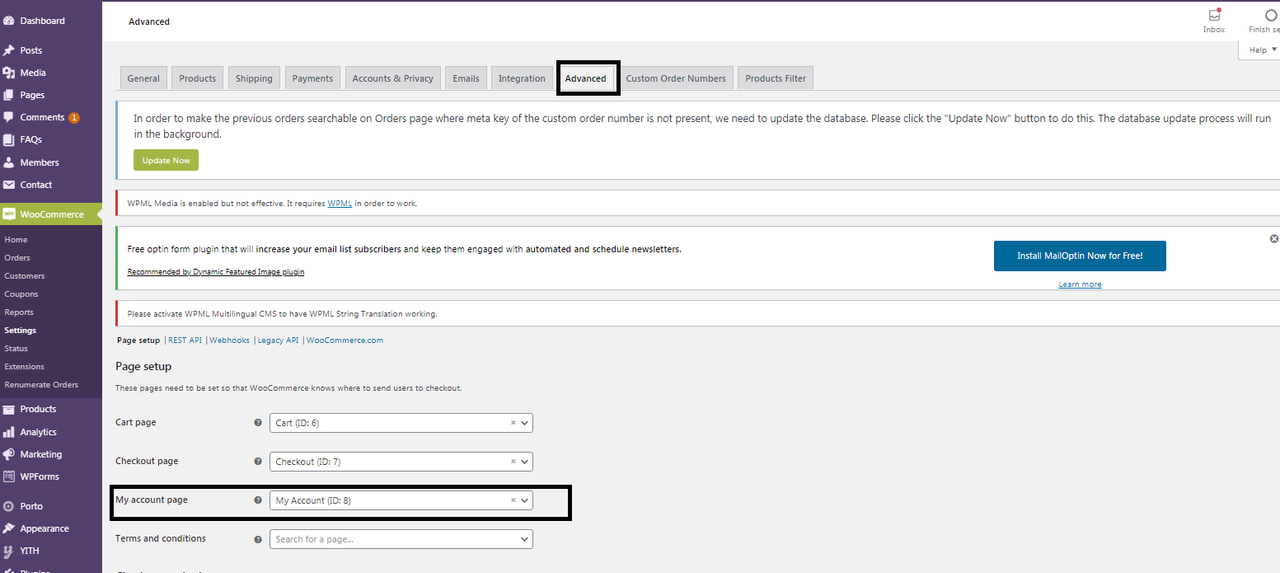Screen dimensions: 1280x573
Task: Open WooCommerce Orders submenu item
Action: click(x=17, y=258)
